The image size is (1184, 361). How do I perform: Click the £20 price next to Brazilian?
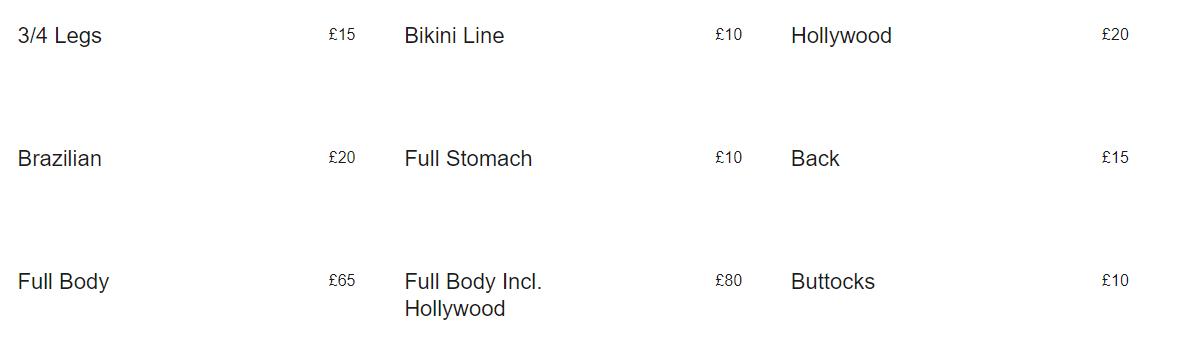point(342,157)
